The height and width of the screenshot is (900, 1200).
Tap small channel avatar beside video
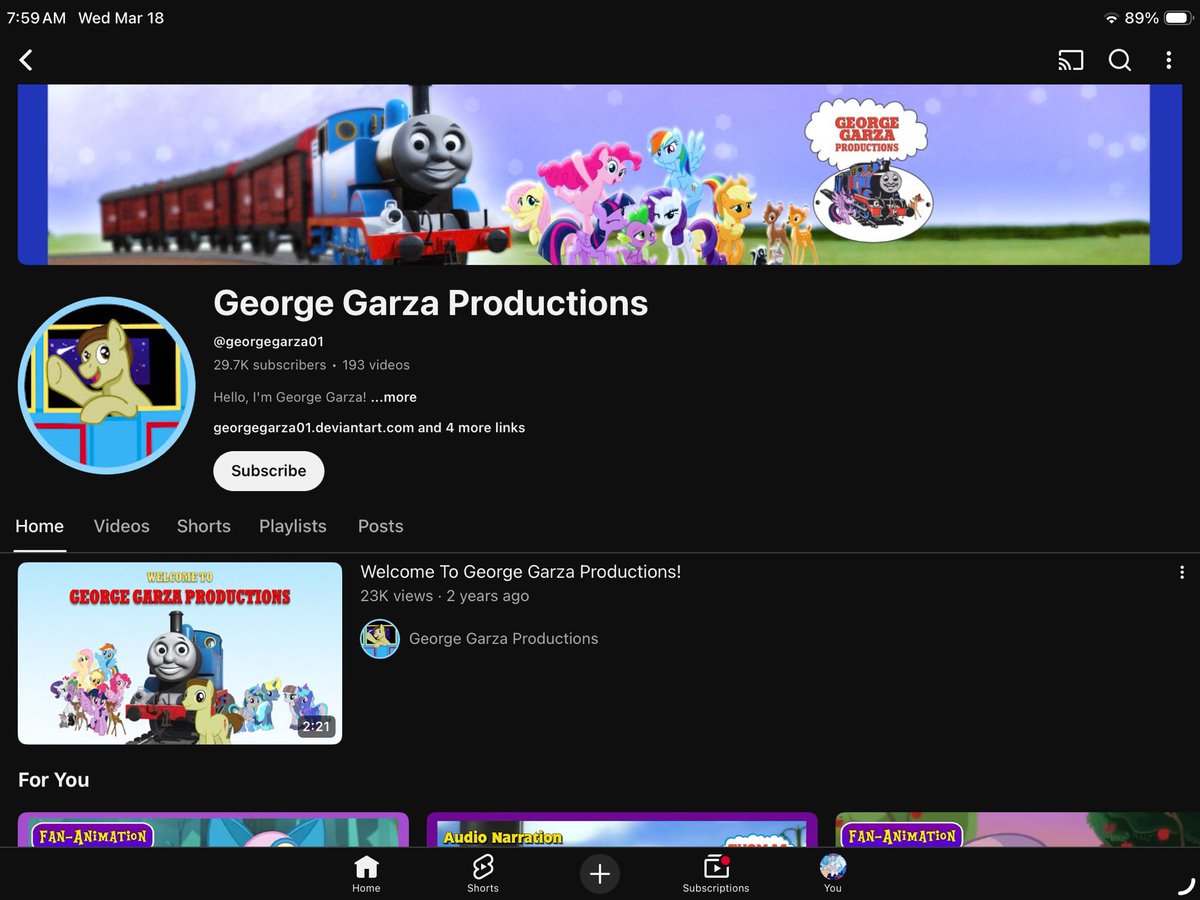(380, 639)
